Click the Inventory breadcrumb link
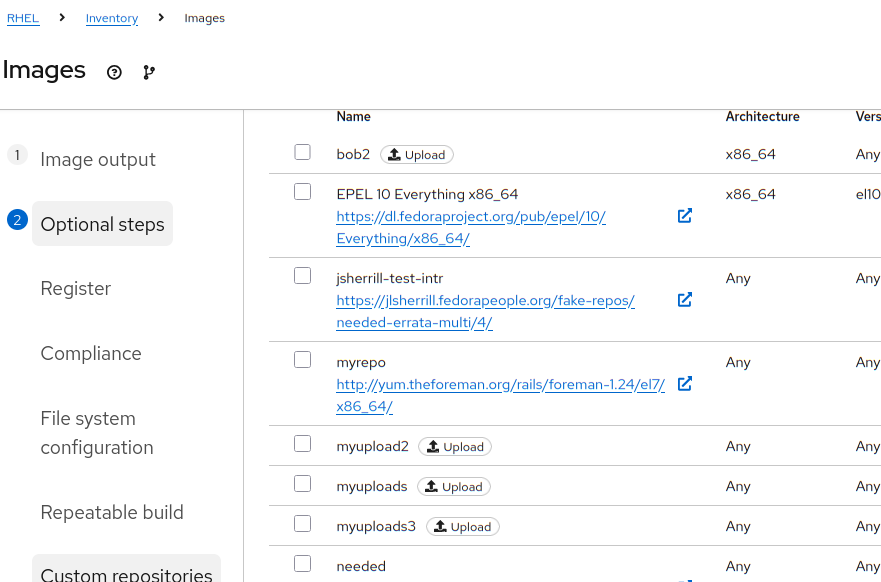The width and height of the screenshot is (881, 582). pyautogui.click(x=112, y=18)
